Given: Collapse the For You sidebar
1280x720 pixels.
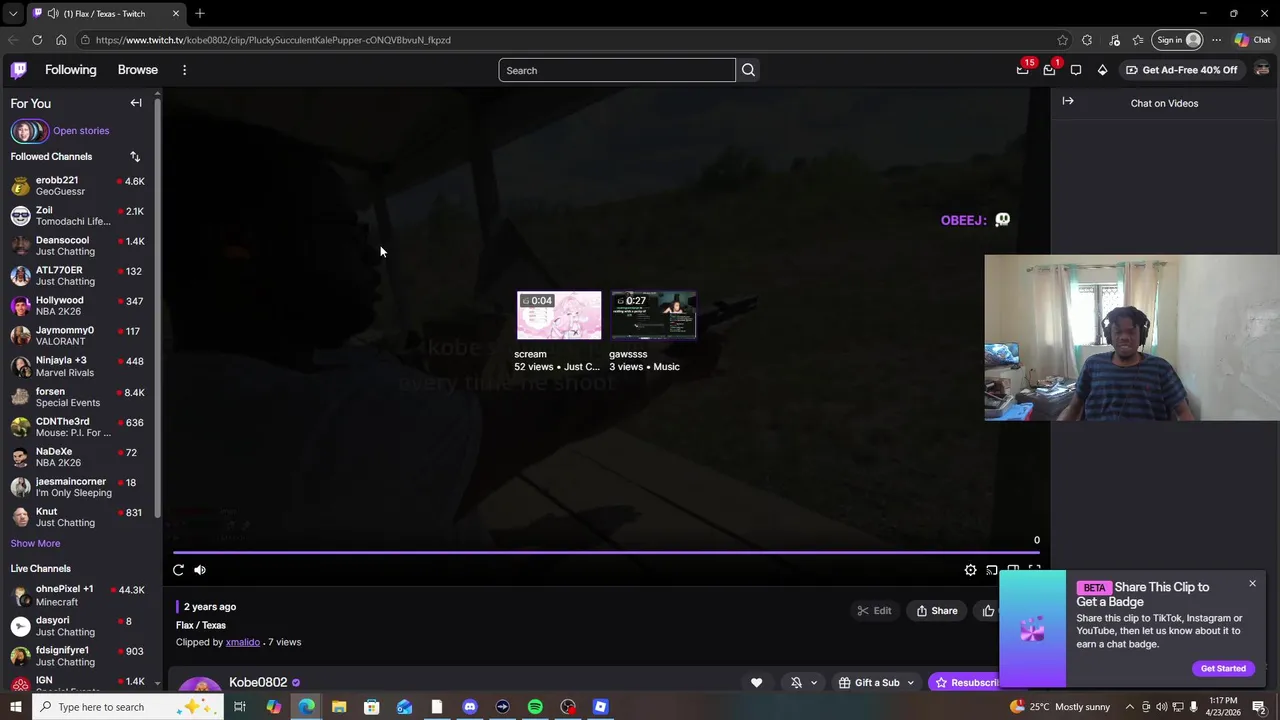Looking at the screenshot, I should tap(136, 103).
